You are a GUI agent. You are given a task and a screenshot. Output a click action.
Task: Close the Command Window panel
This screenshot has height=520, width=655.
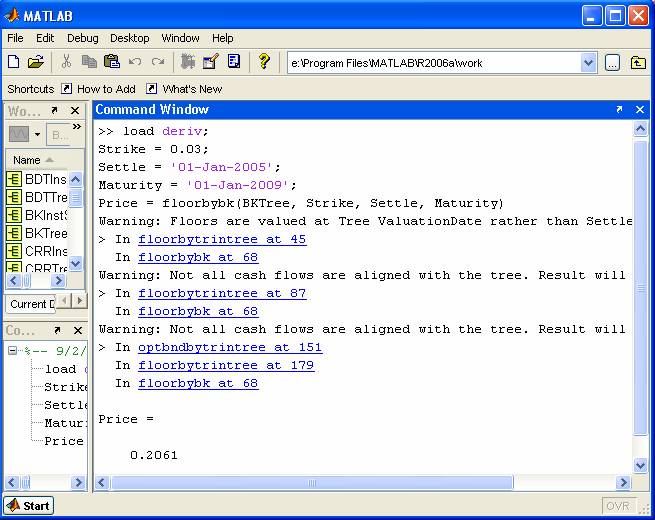pyautogui.click(x=640, y=109)
